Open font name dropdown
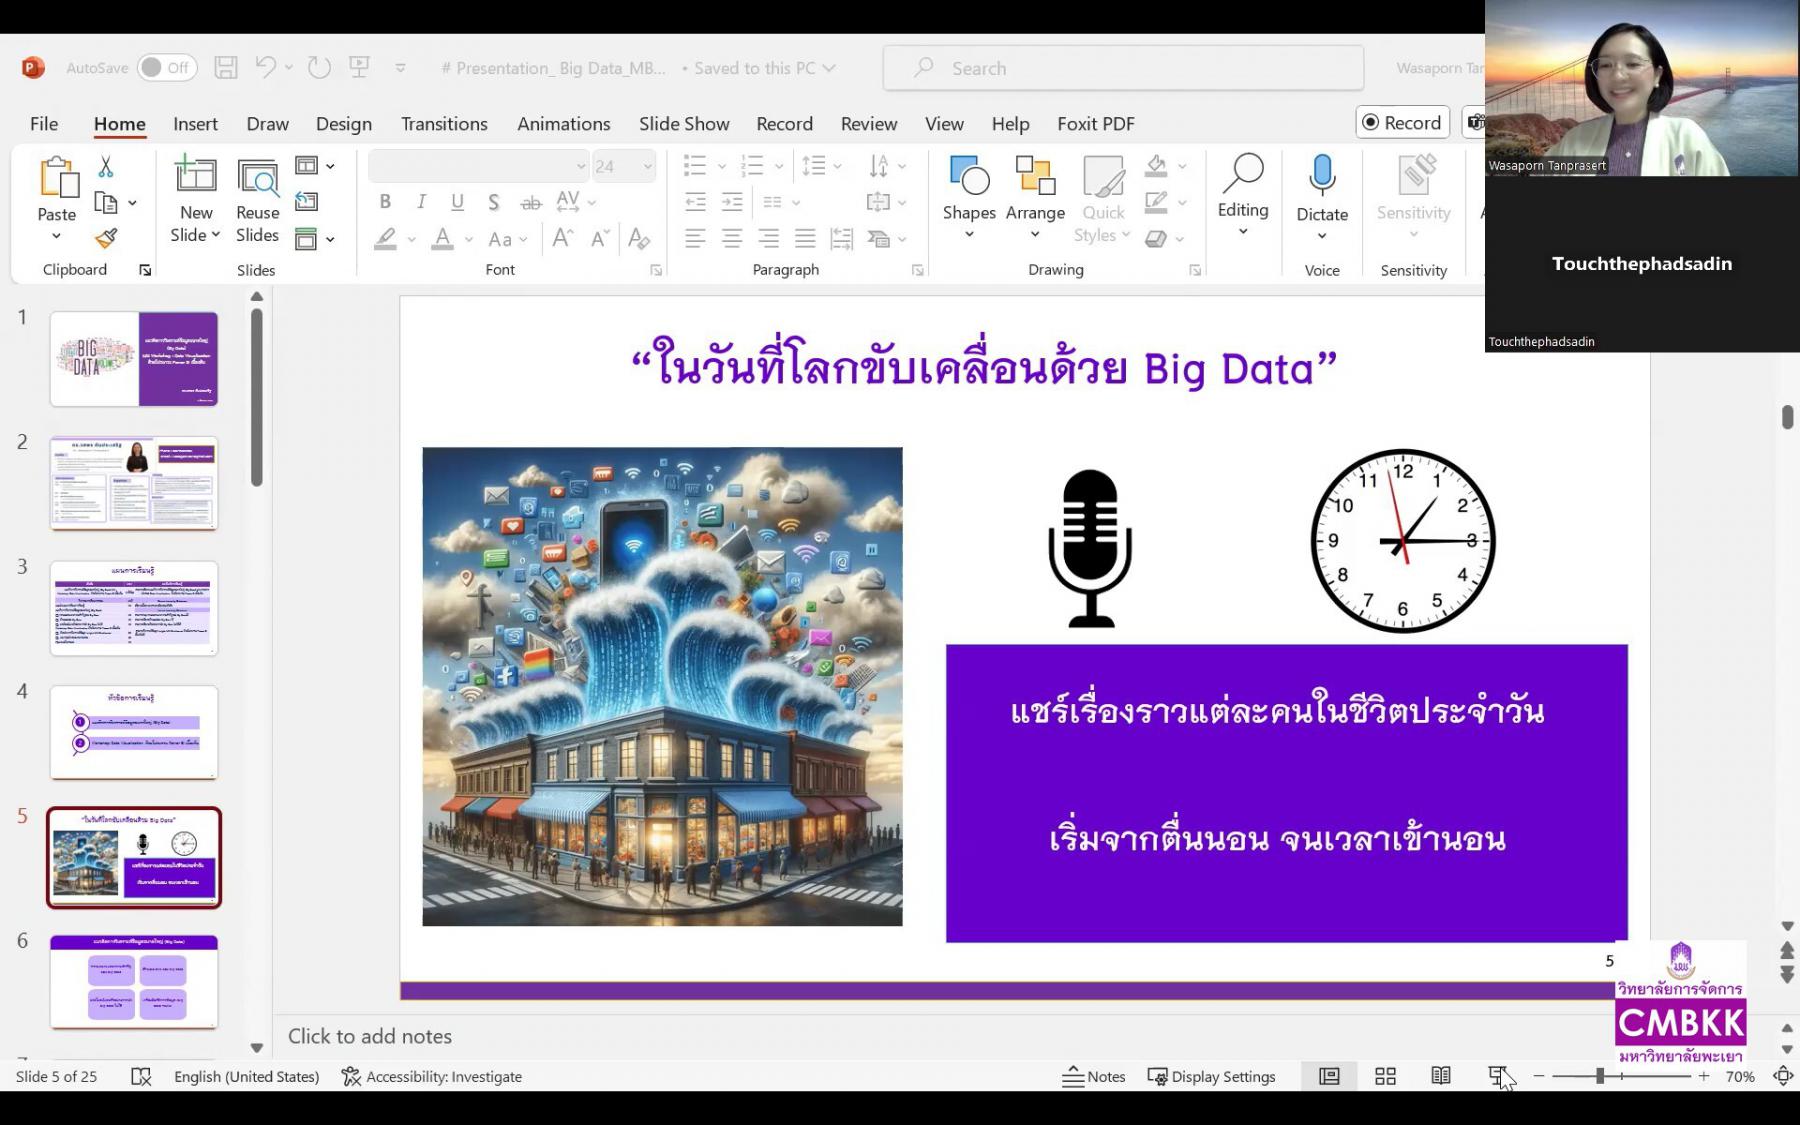 tap(580, 166)
